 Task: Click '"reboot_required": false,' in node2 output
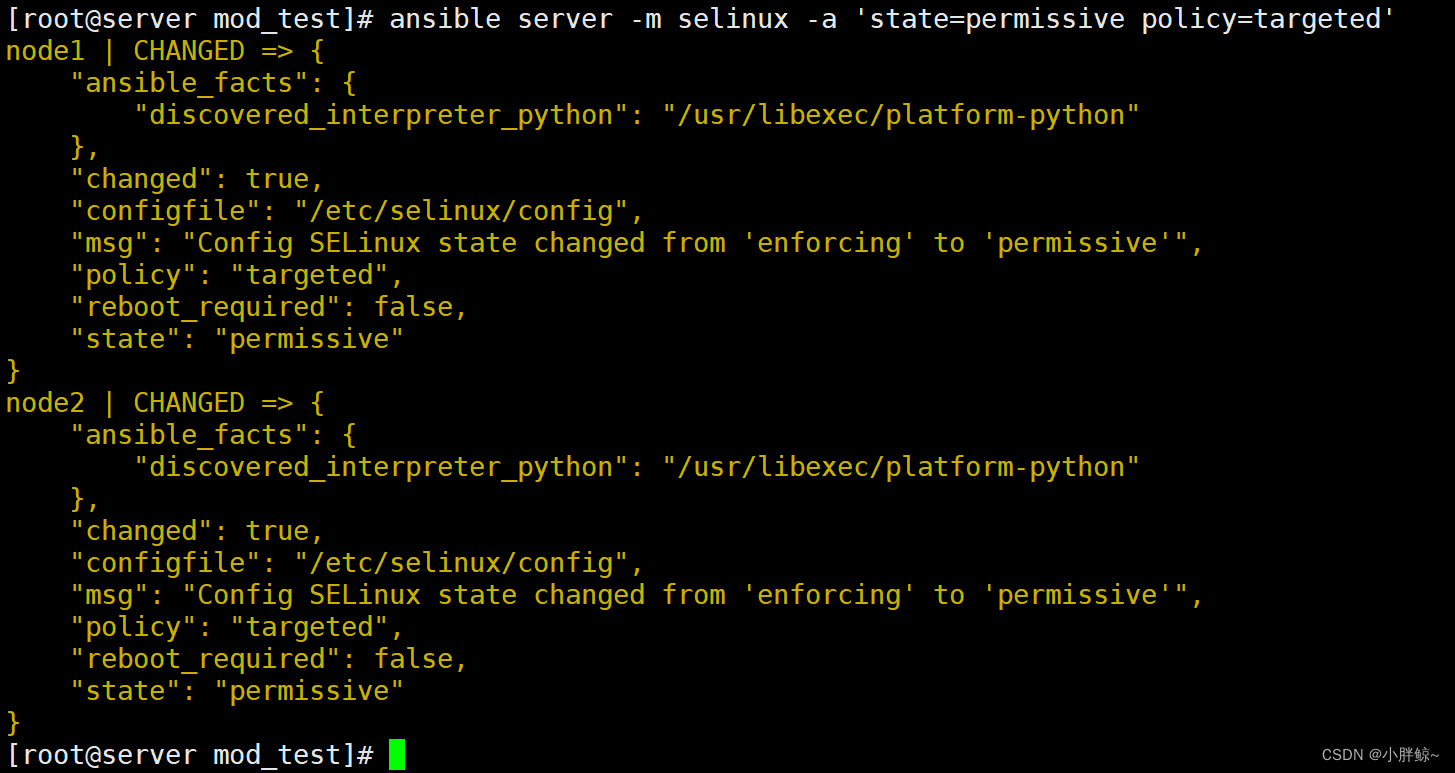click(269, 659)
